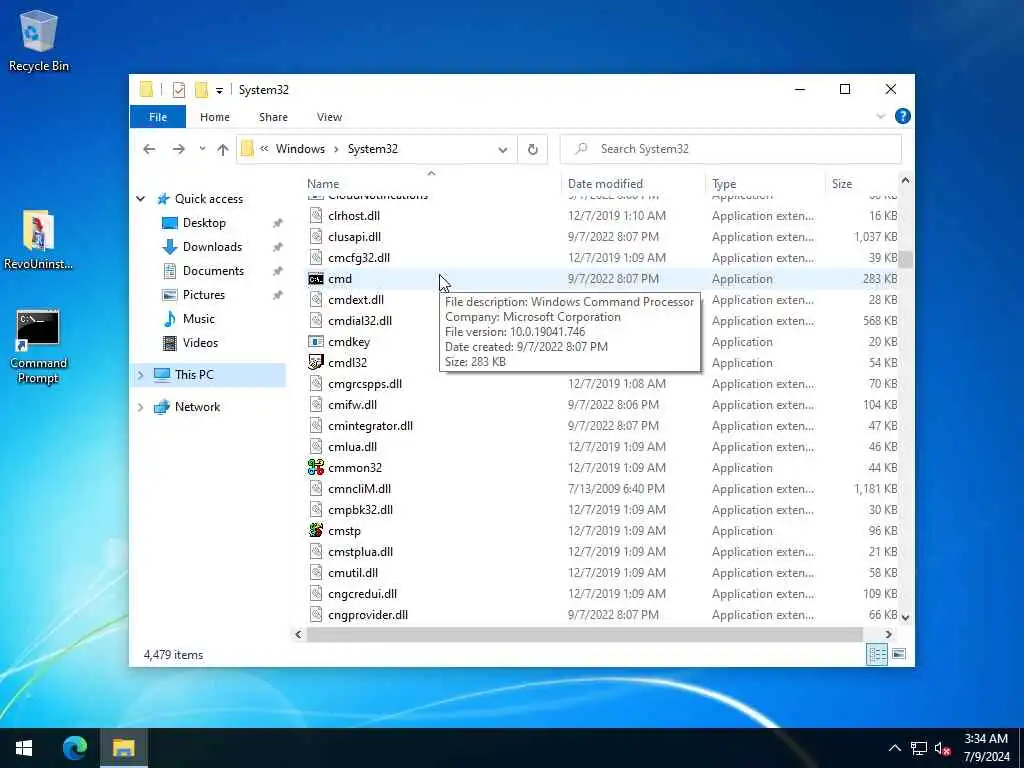Click the Back navigation arrow
The image size is (1024, 768).
[150, 149]
